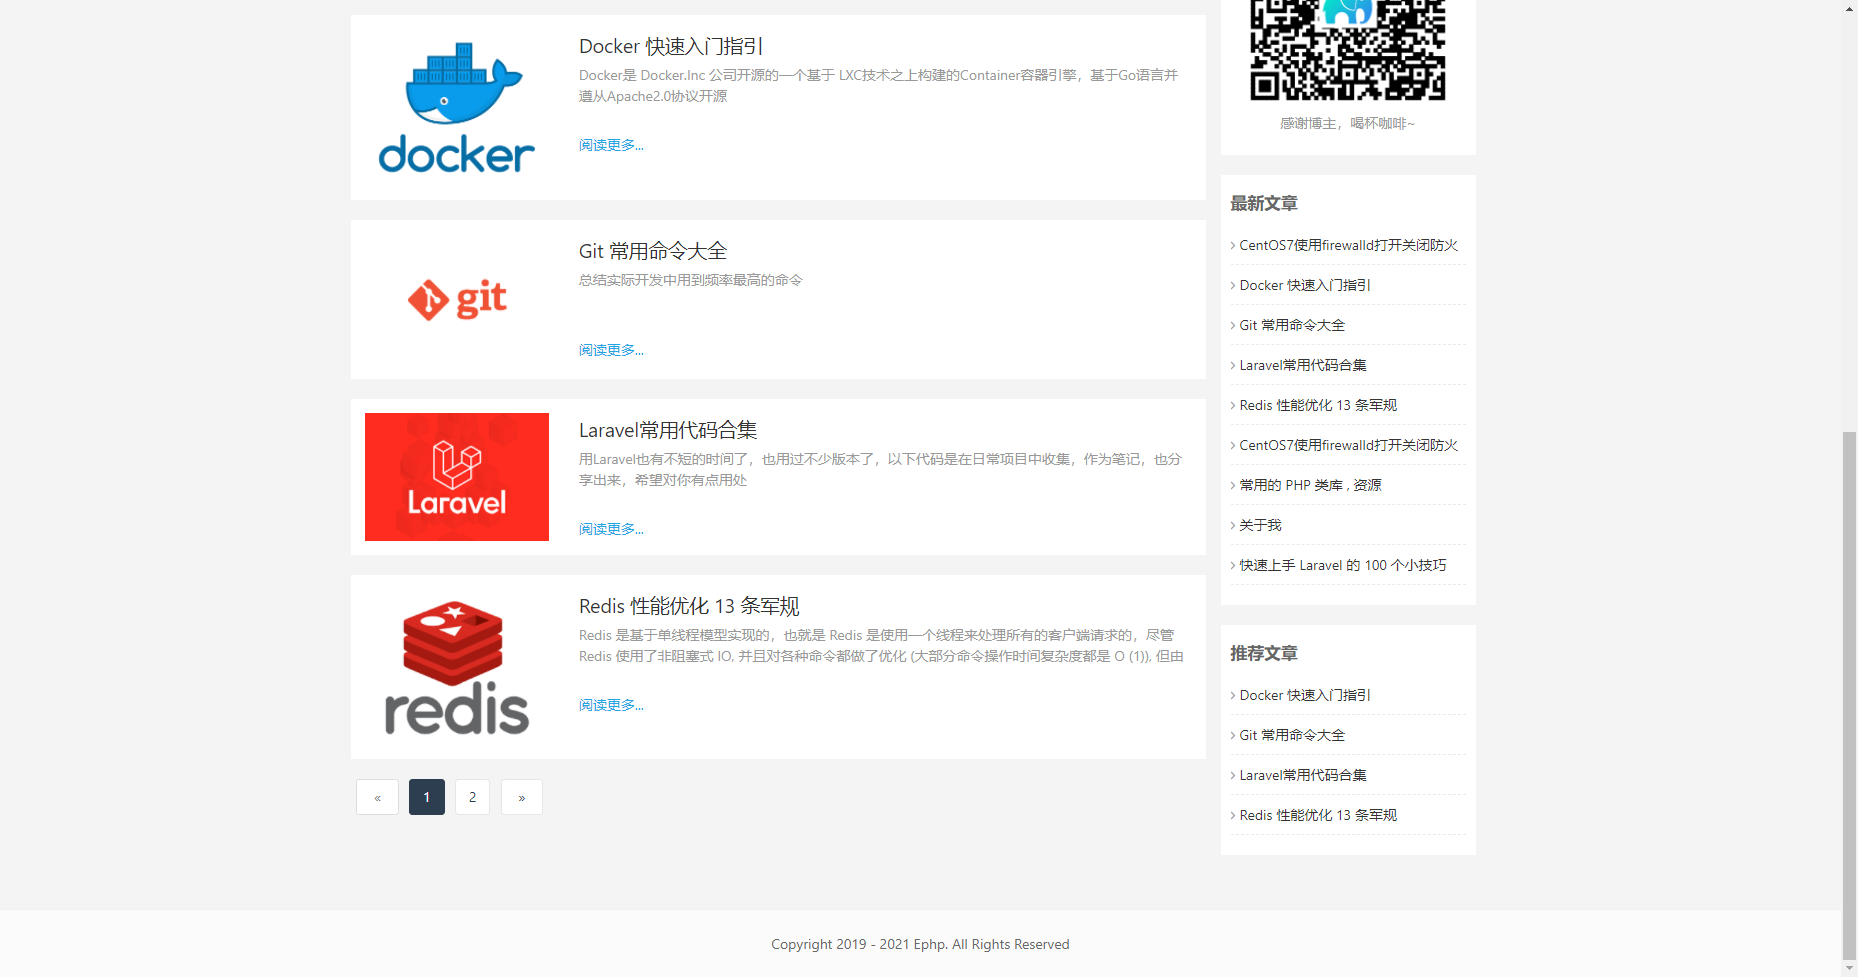Viewport: 1858px width, 977px height.
Task: Click '阅读更多...' under the Laravel article
Action: (x=611, y=529)
